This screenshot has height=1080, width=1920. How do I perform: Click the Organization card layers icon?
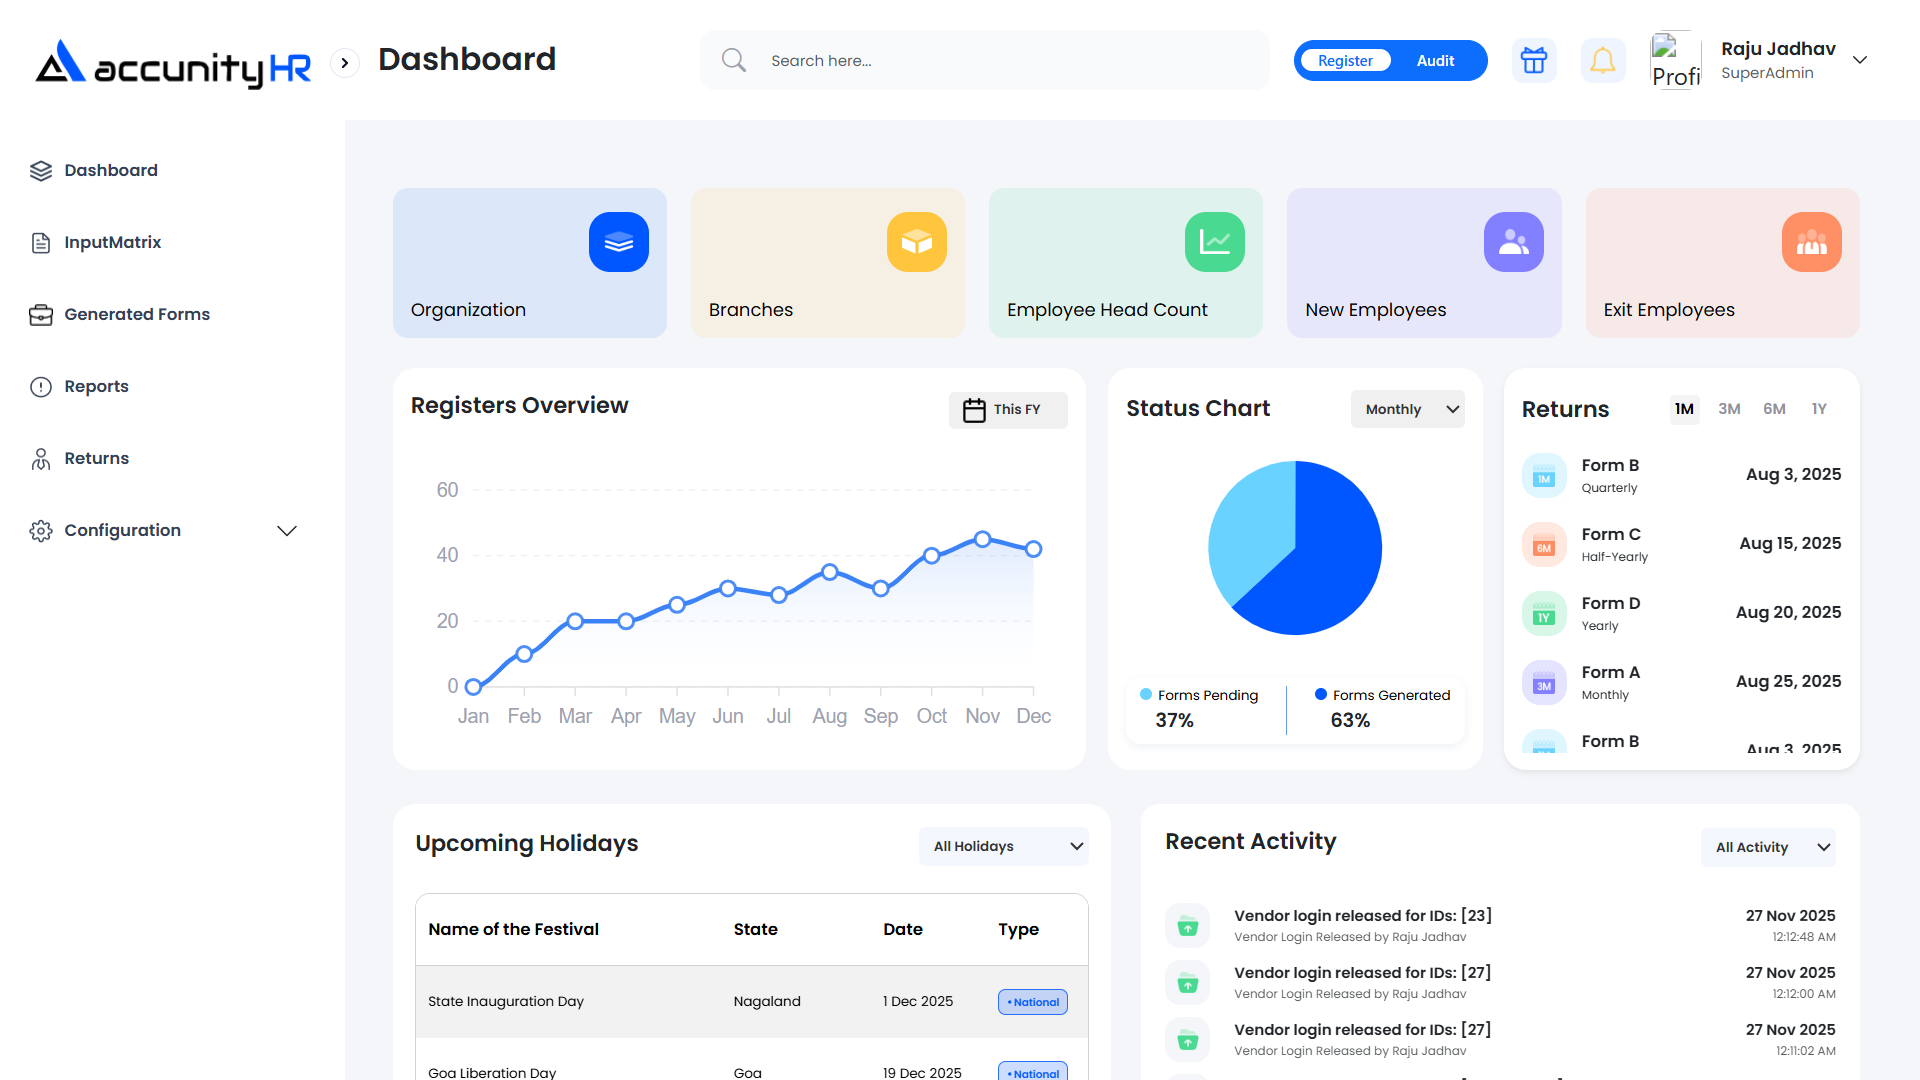coord(618,242)
